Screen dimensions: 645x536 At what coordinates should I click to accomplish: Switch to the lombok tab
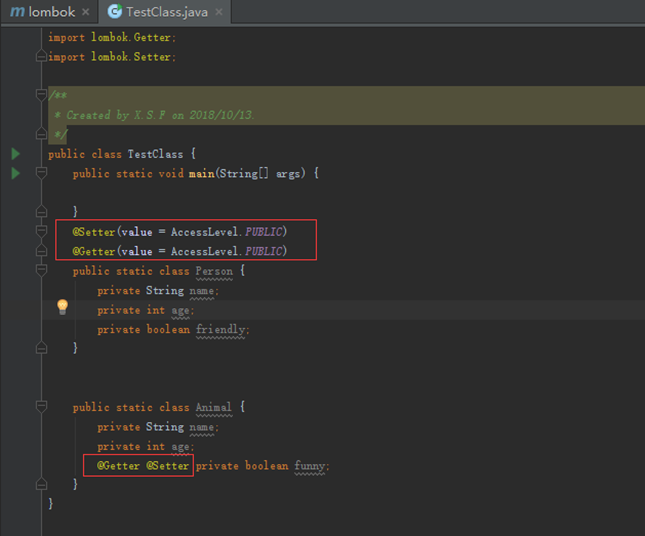pyautogui.click(x=51, y=12)
